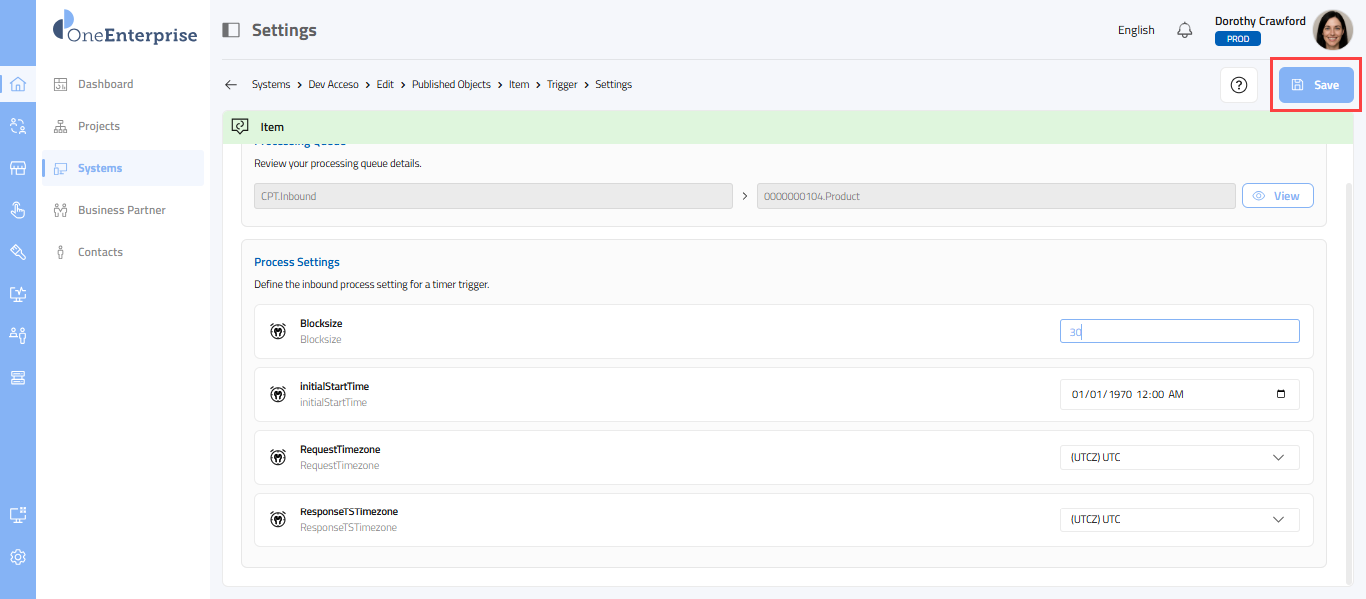Click the View button beside queue
The height and width of the screenshot is (599, 1366).
pos(1277,196)
